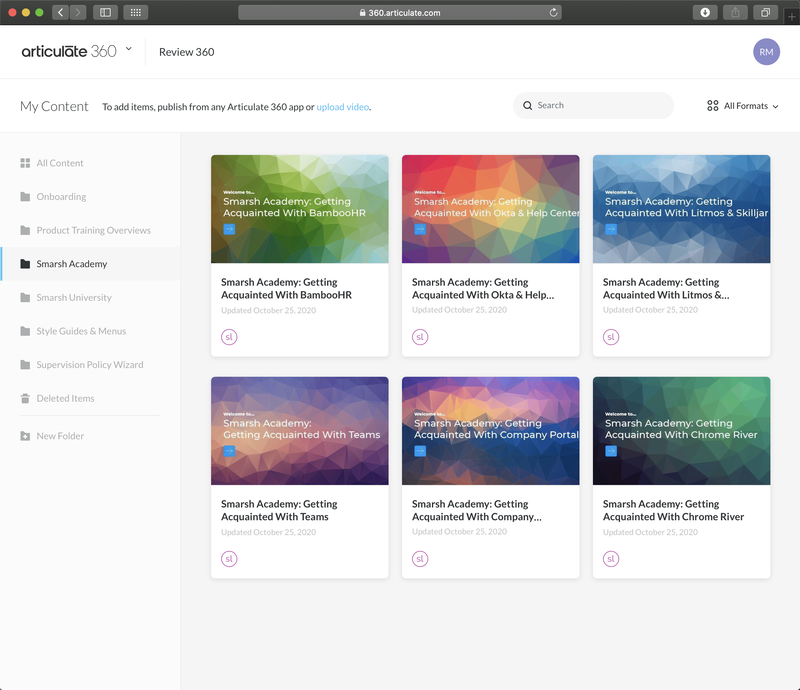Expand the Articulate 360 app switcher chevron

[x=129, y=49]
